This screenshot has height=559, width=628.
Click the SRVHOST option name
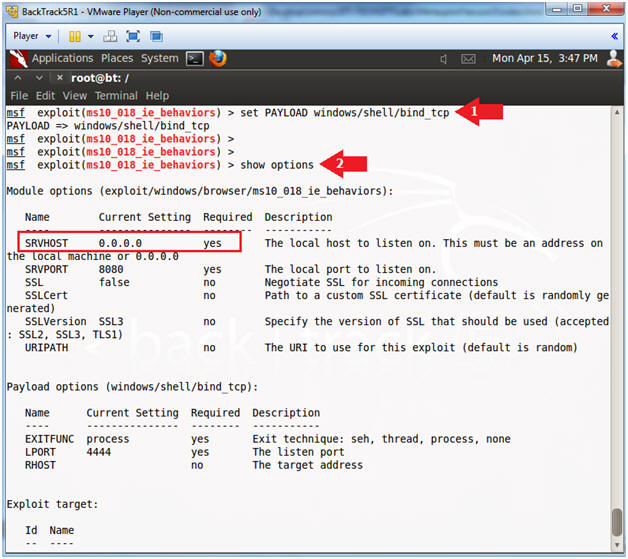[x=46, y=243]
